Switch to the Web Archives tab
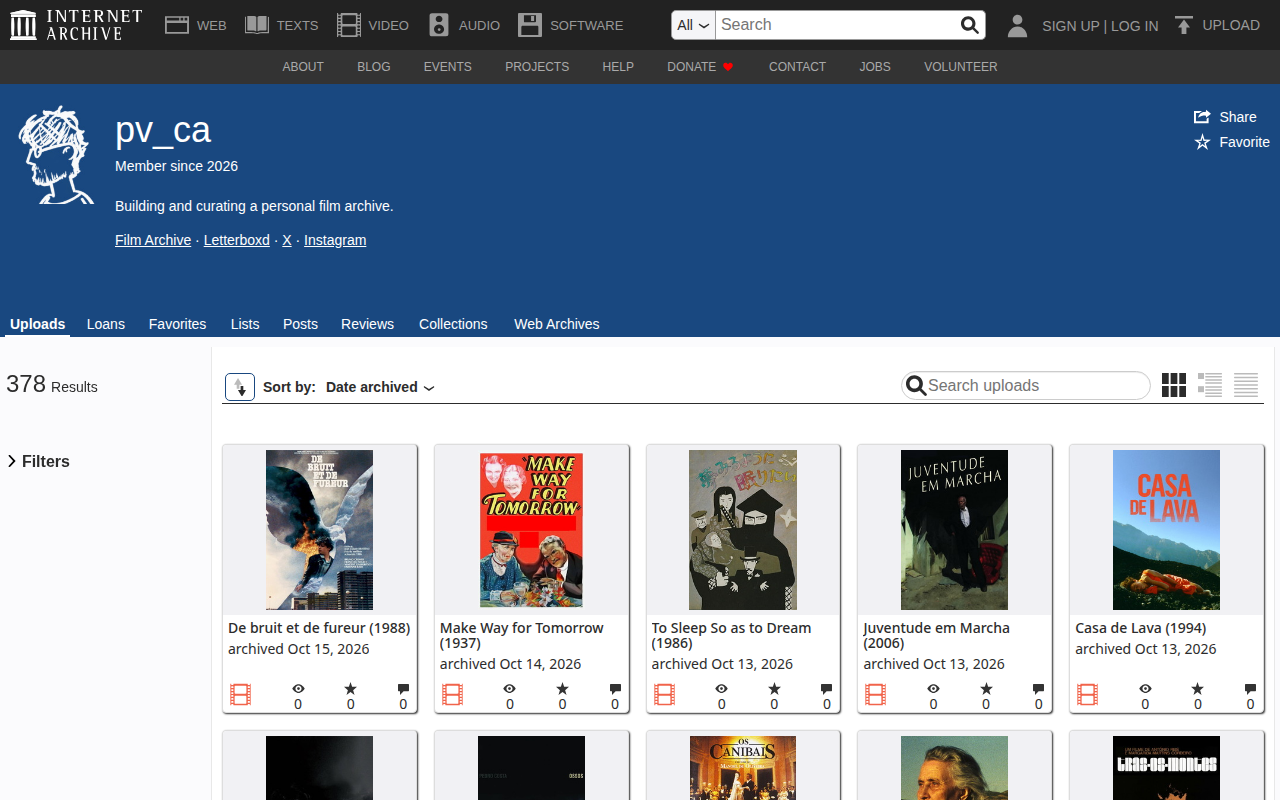Viewport: 1280px width, 800px height. coord(557,324)
